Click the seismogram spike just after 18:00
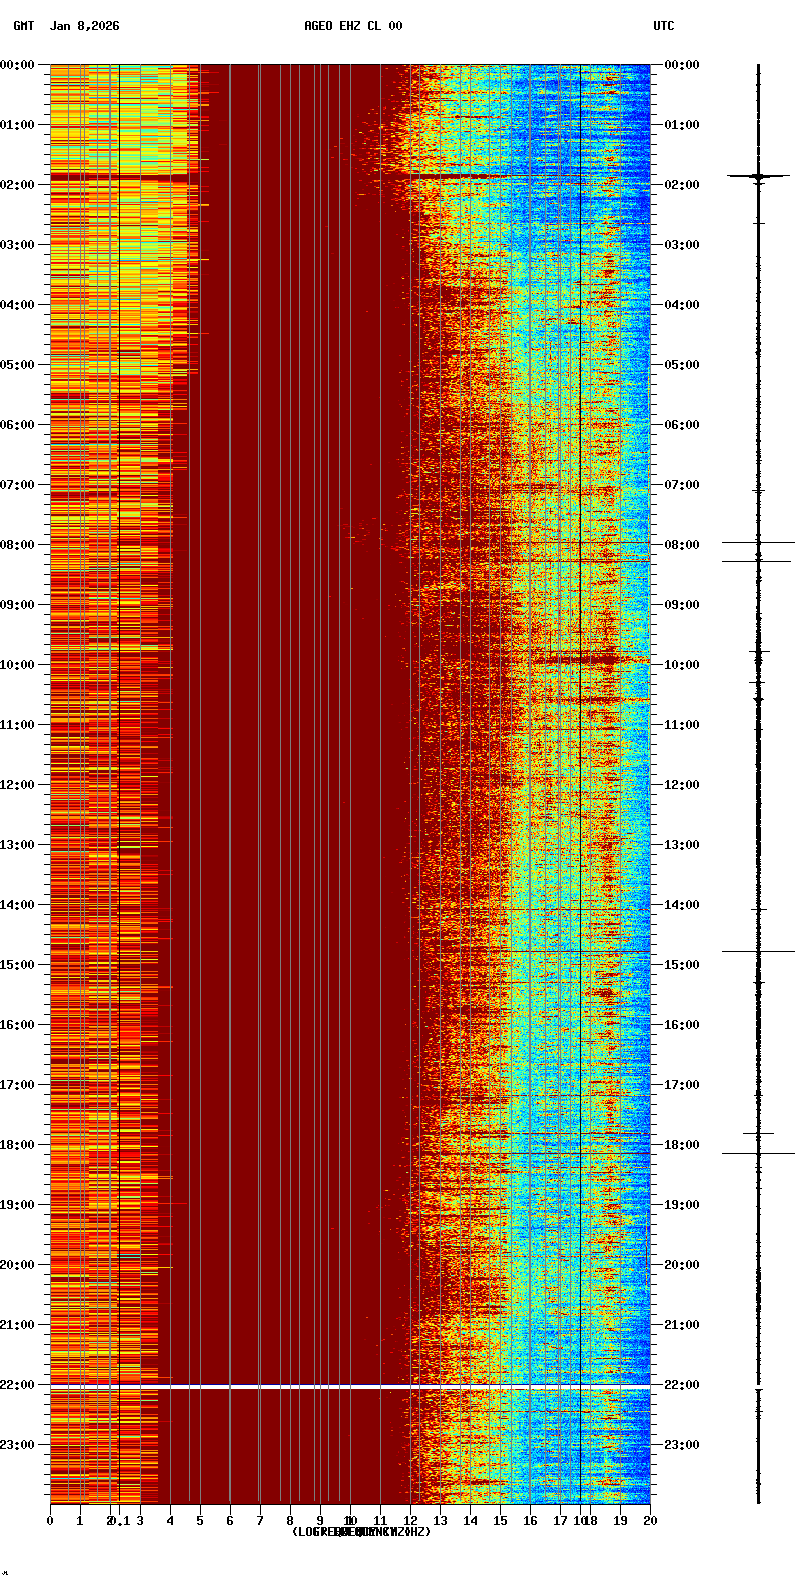This screenshot has width=802, height=1584. tap(758, 1153)
